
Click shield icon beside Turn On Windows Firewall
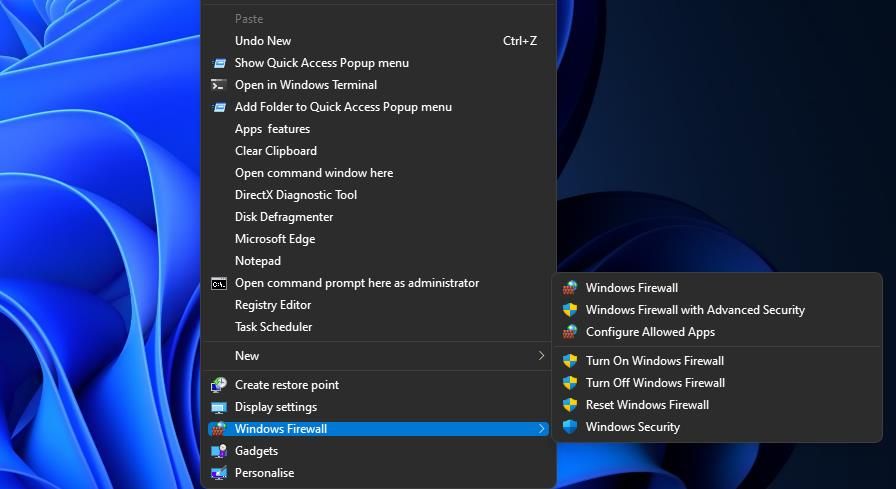570,361
